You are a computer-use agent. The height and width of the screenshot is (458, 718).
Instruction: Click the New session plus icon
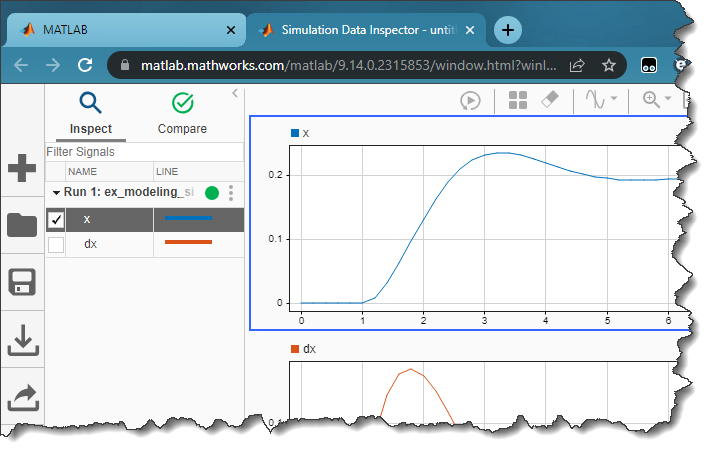pyautogui.click(x=21, y=169)
